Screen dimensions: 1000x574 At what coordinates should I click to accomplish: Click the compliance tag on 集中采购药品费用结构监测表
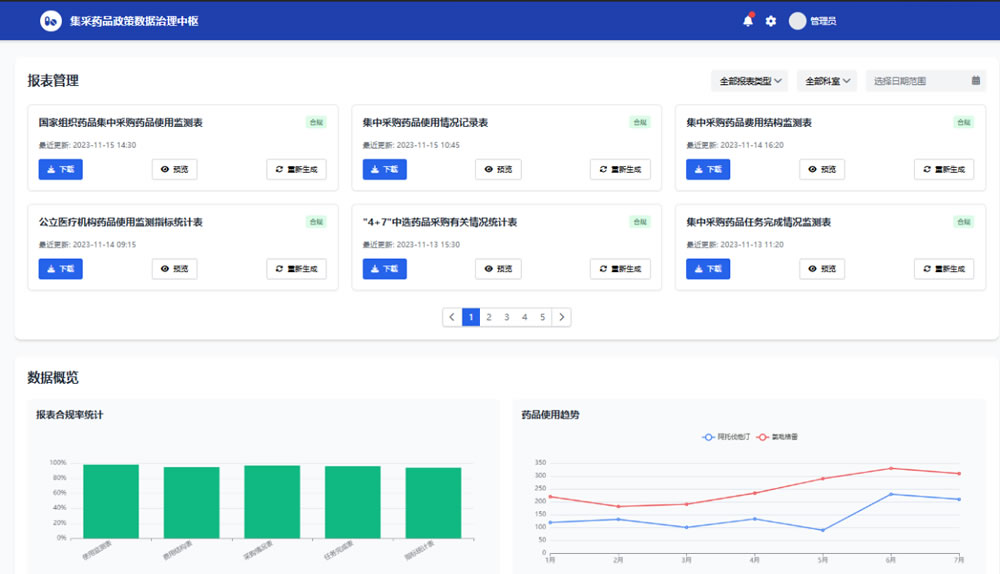coord(964,122)
